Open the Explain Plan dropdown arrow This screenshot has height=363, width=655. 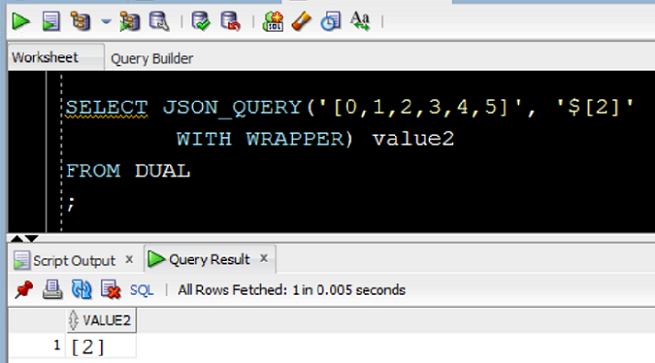(x=106, y=21)
